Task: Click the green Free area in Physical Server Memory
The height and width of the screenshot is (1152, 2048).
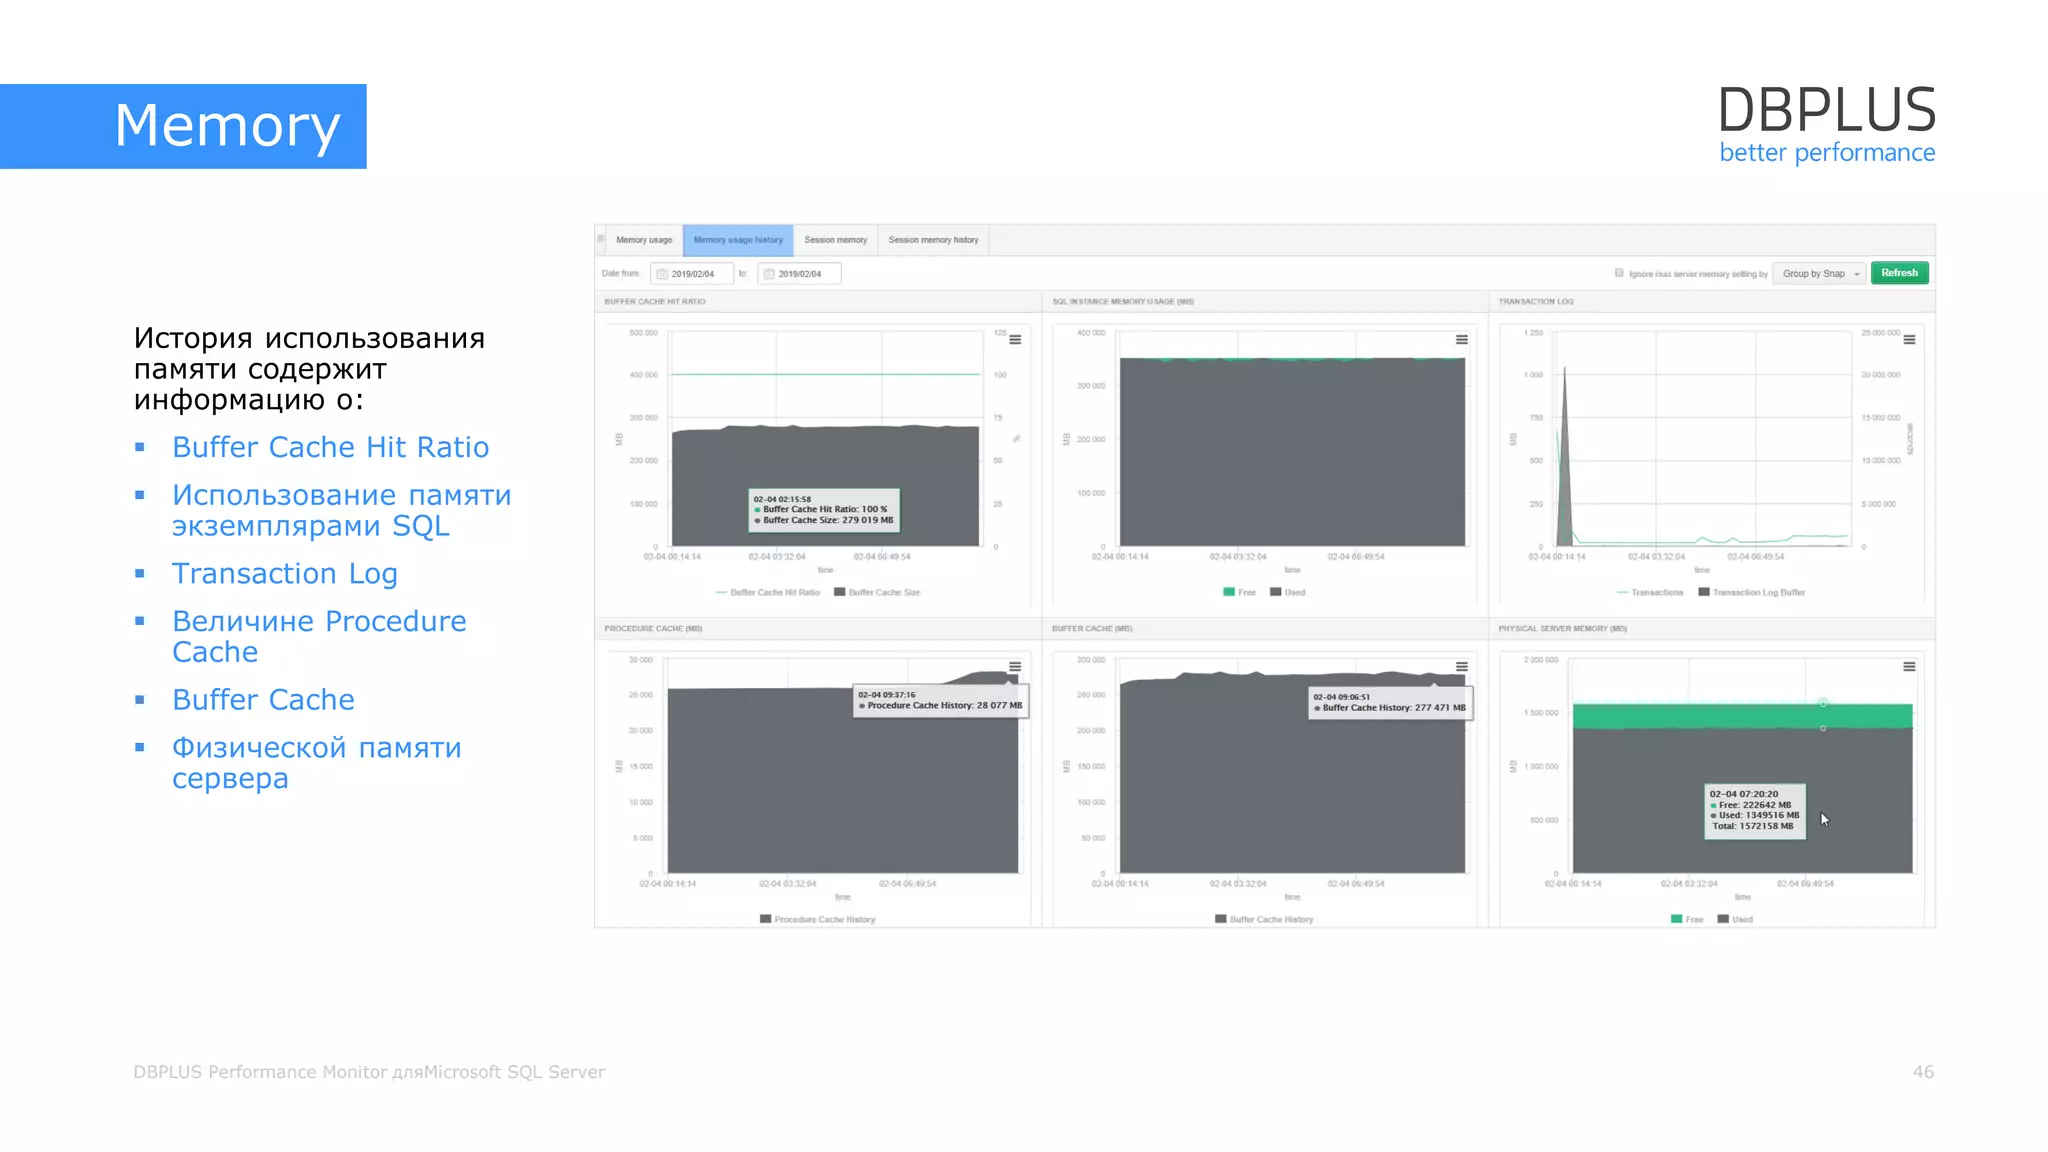Action: point(1742,716)
